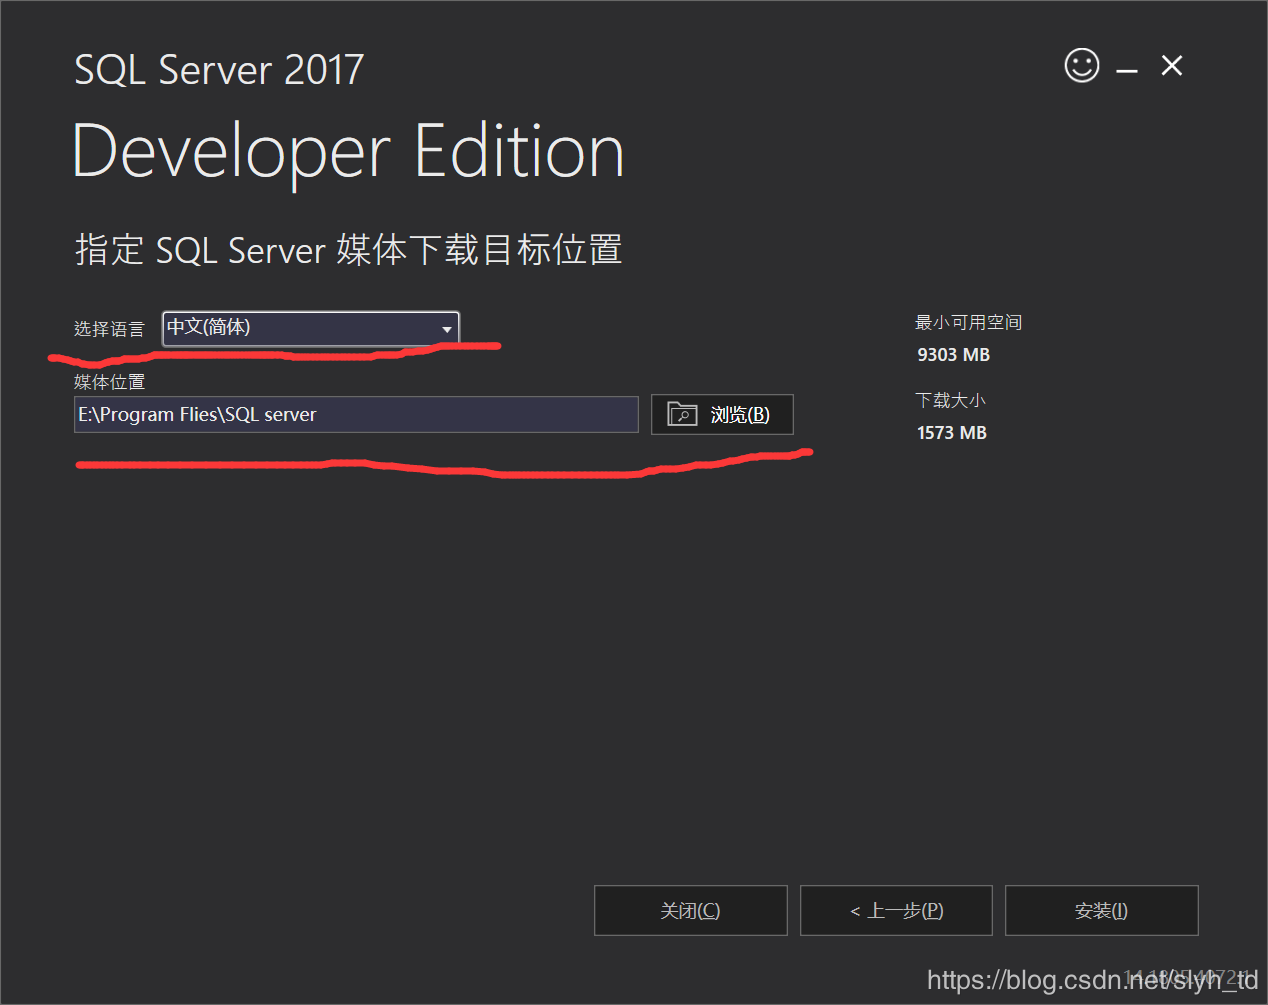Image resolution: width=1268 pixels, height=1005 pixels.
Task: Close the installer with the X icon
Action: [1172, 66]
